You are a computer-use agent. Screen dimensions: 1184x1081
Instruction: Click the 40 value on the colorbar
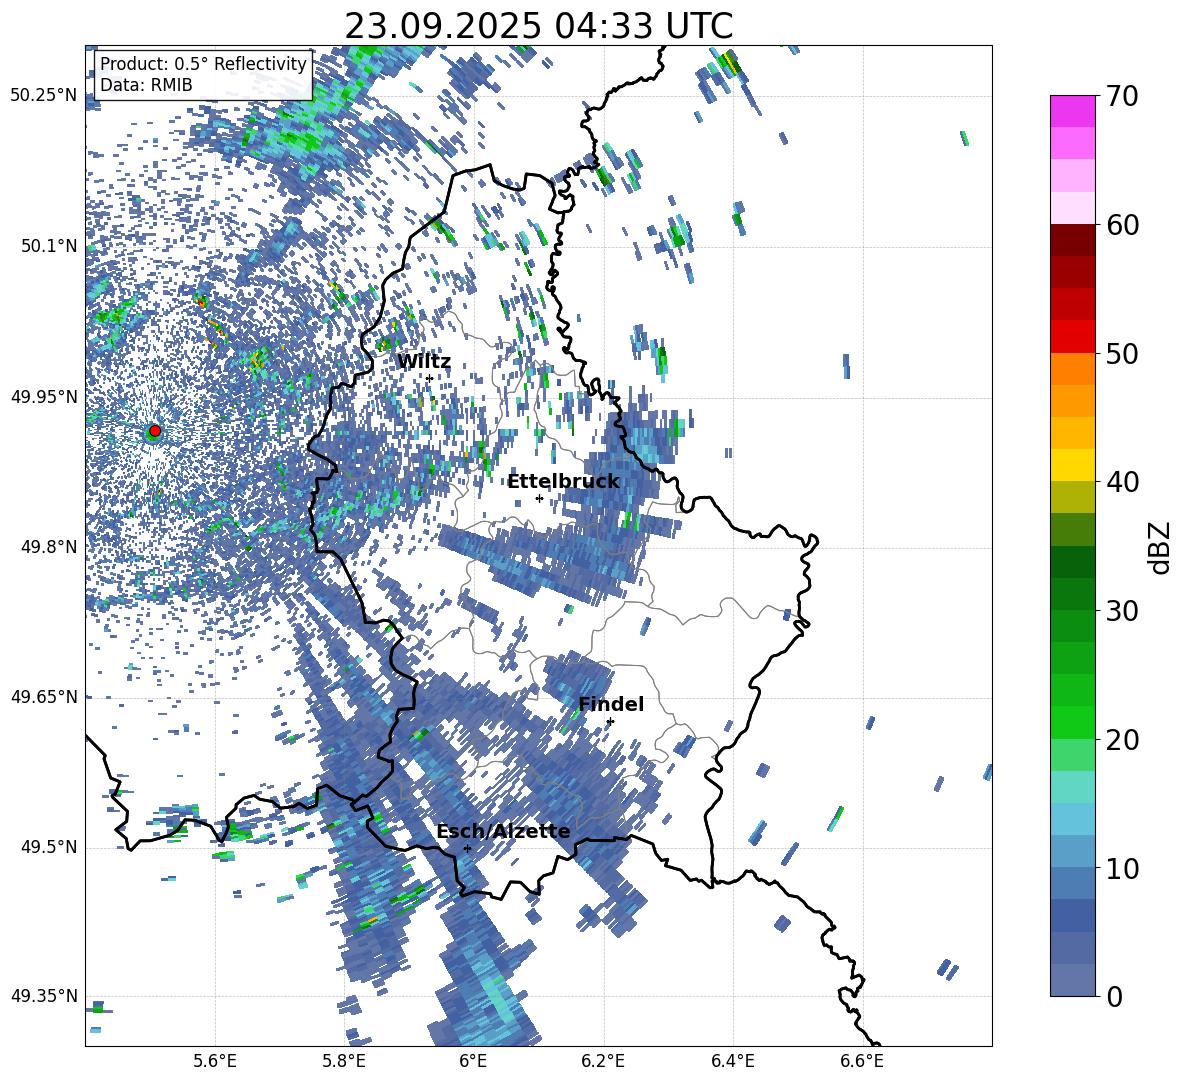click(1122, 482)
